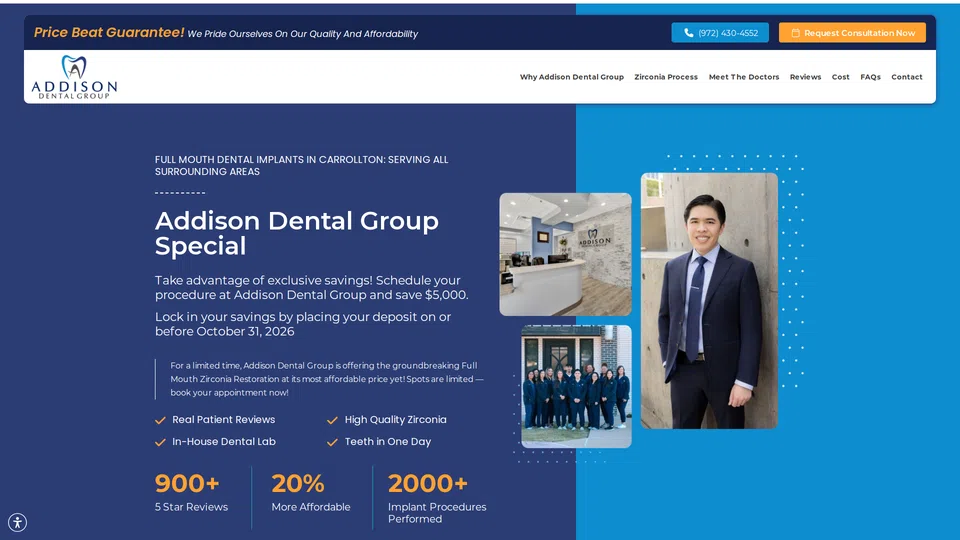The image size is (960, 540).
Task: Click the Addison Dental Group Special heading
Action: (x=297, y=233)
